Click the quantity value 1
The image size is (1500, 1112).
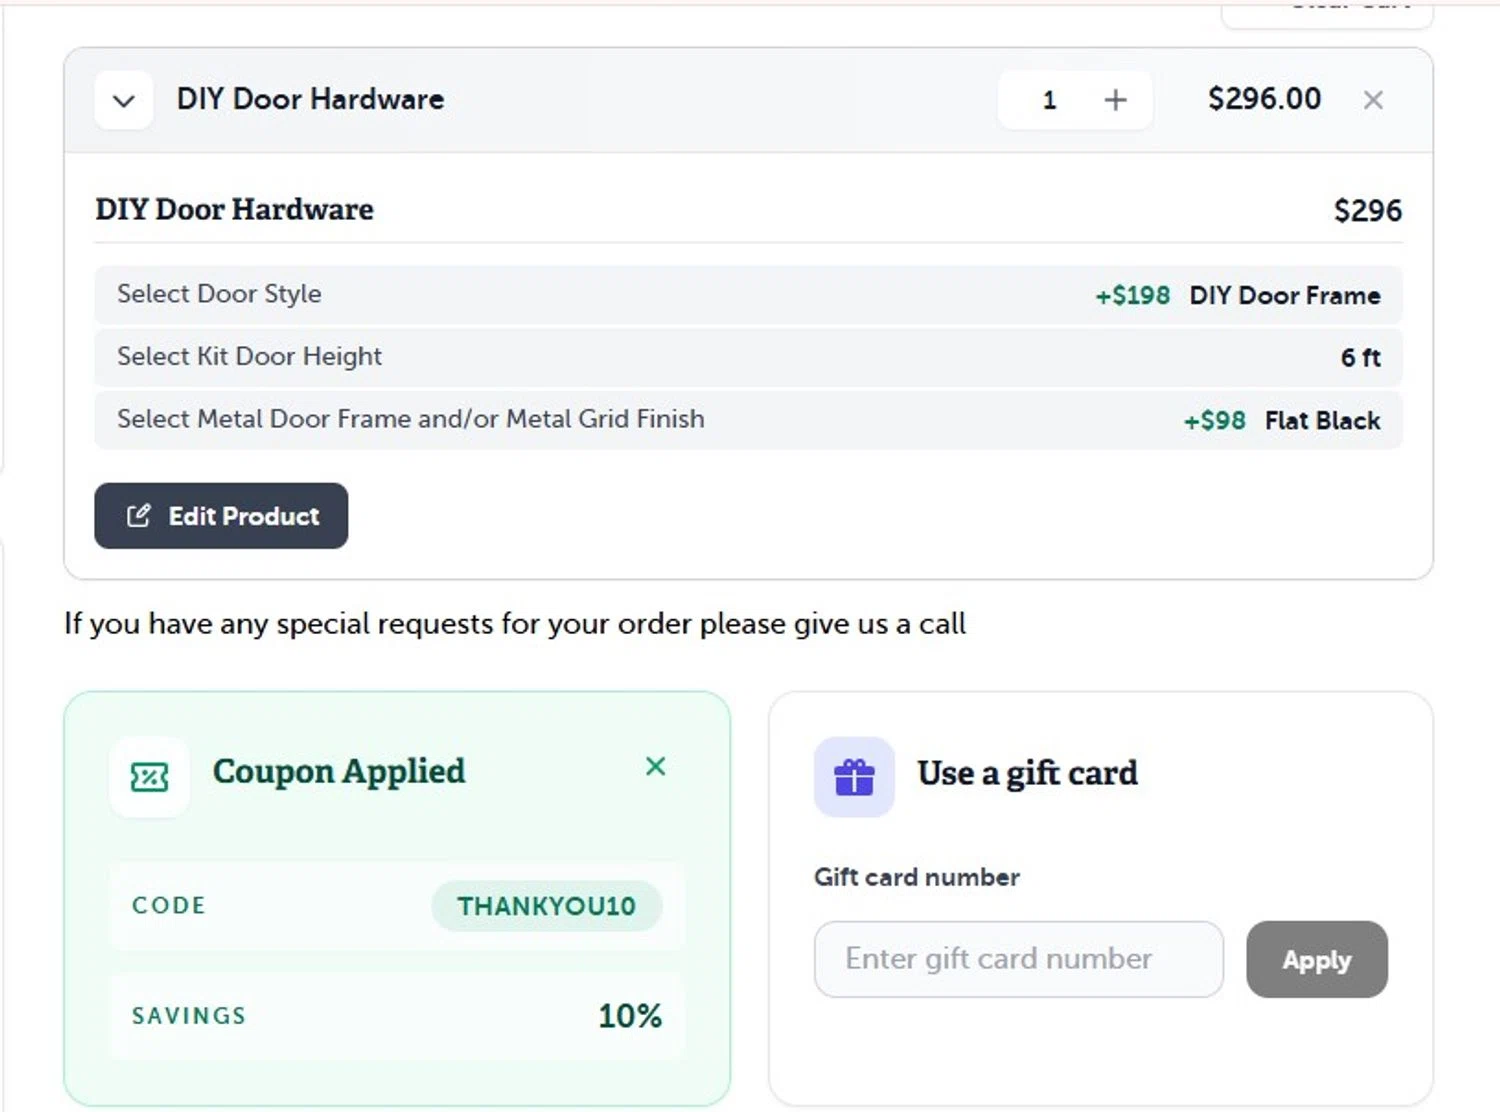1049,100
